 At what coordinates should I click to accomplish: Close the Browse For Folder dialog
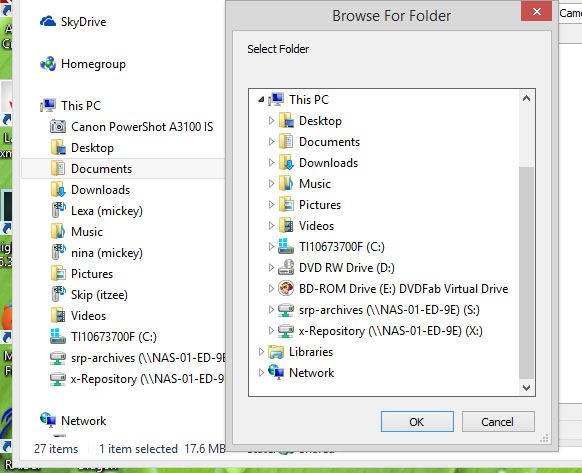[x=536, y=11]
